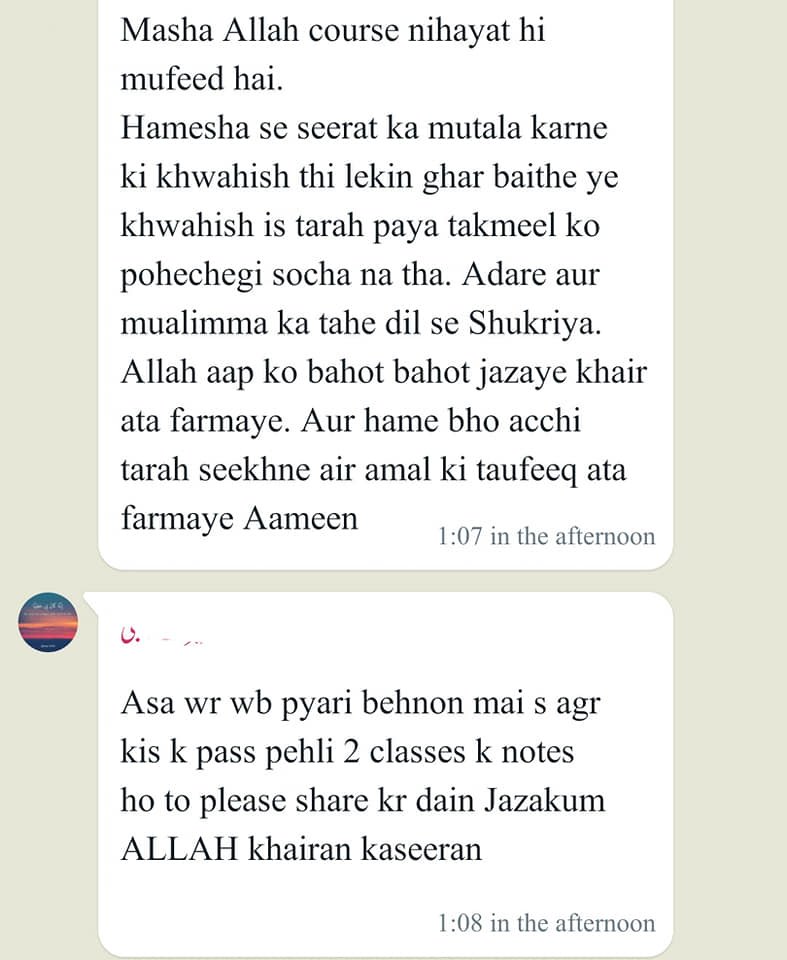Image resolution: width=787 pixels, height=960 pixels.
Task: Select the "Asa wr wb pyari behnon" line
Action: (360, 703)
